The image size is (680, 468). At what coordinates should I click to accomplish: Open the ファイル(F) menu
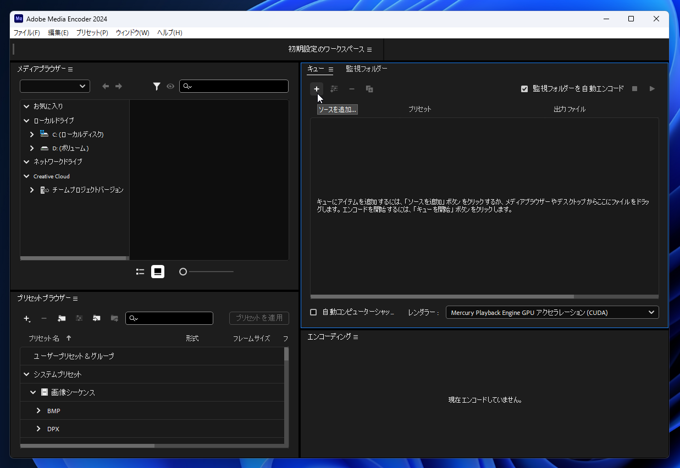click(26, 33)
